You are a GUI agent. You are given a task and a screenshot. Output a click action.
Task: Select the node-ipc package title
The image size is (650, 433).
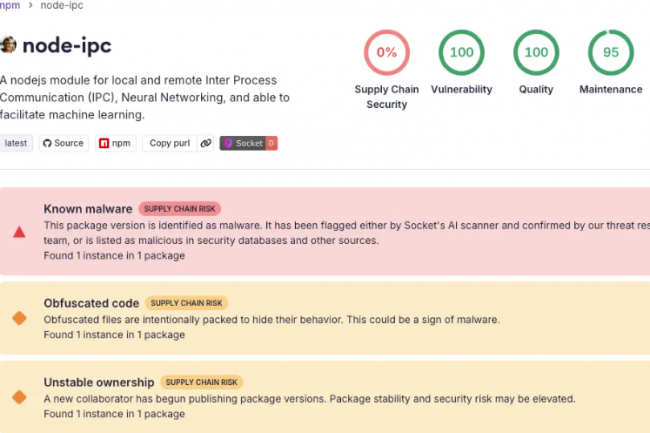[x=67, y=45]
